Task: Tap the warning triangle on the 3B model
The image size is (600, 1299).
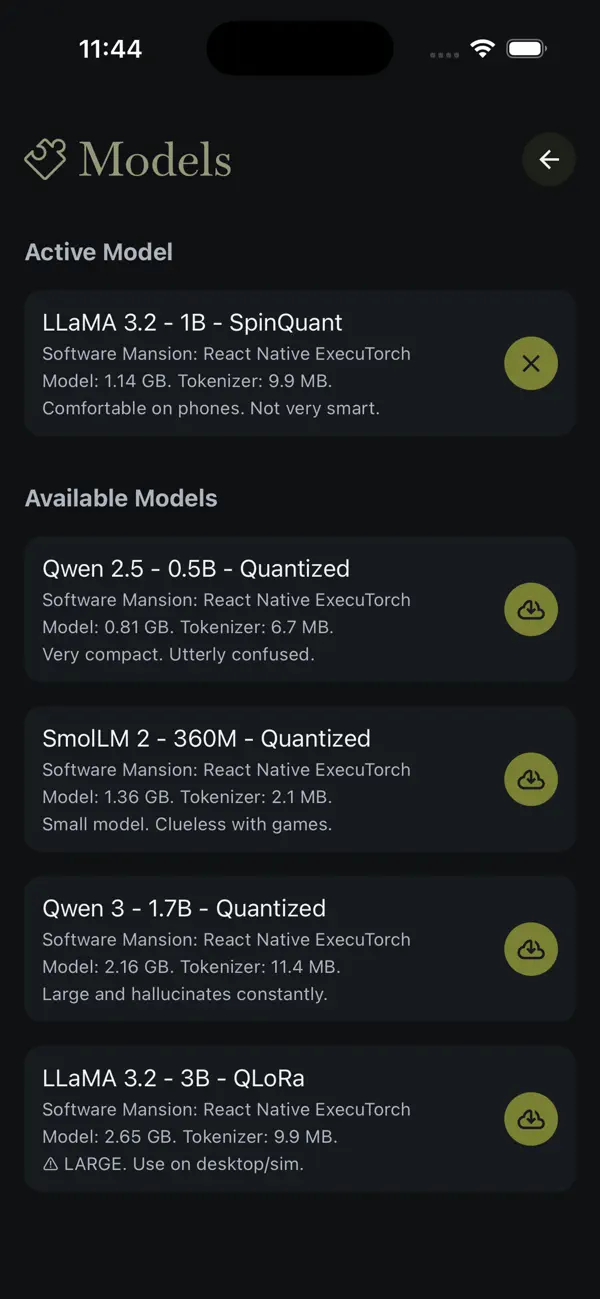Action: pyautogui.click(x=50, y=1164)
